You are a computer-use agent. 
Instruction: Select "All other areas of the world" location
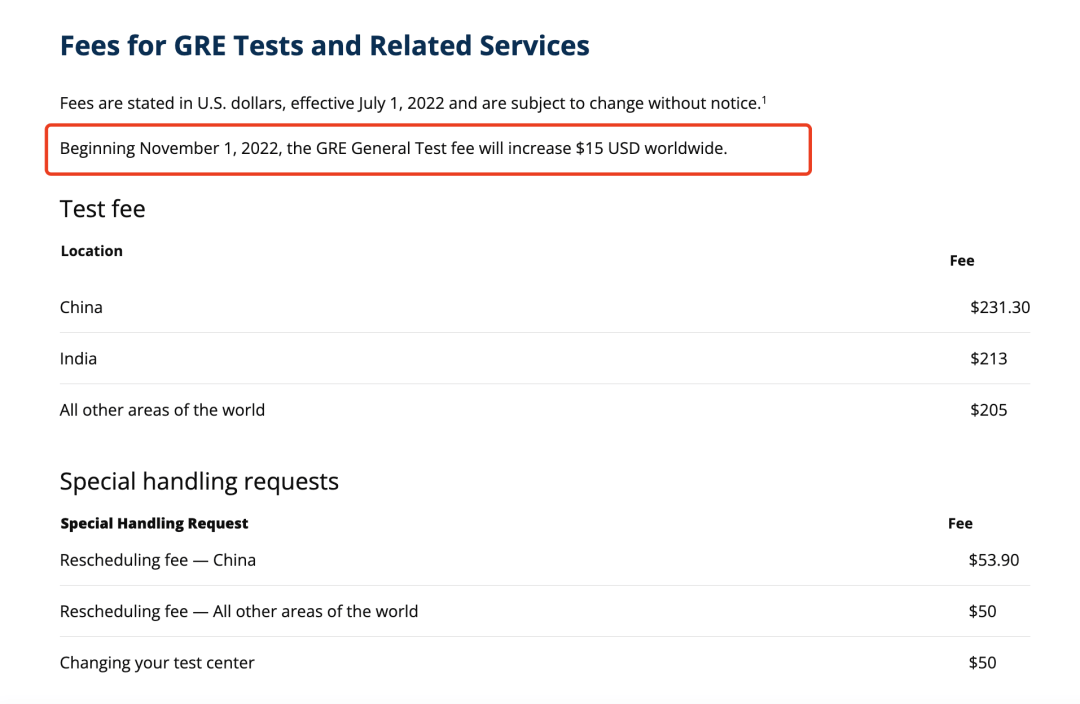click(162, 409)
